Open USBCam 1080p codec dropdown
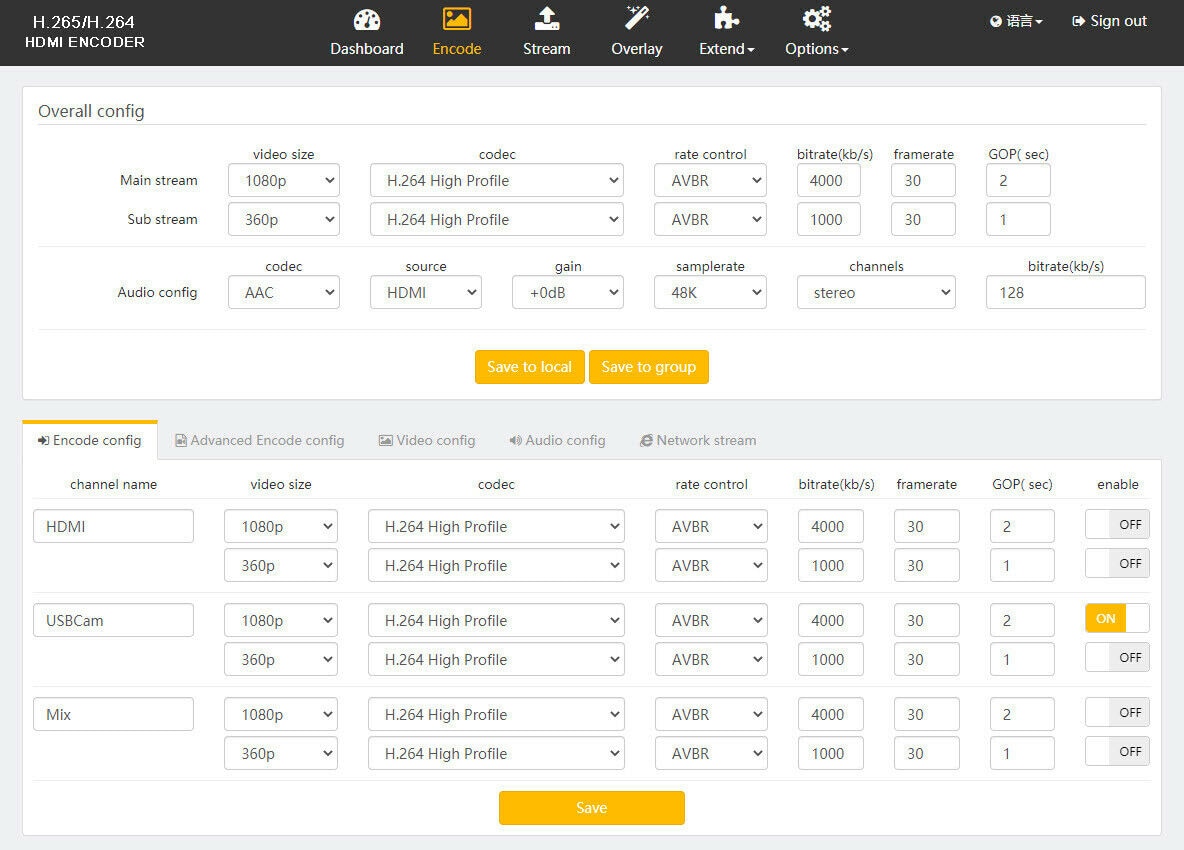 (x=496, y=621)
